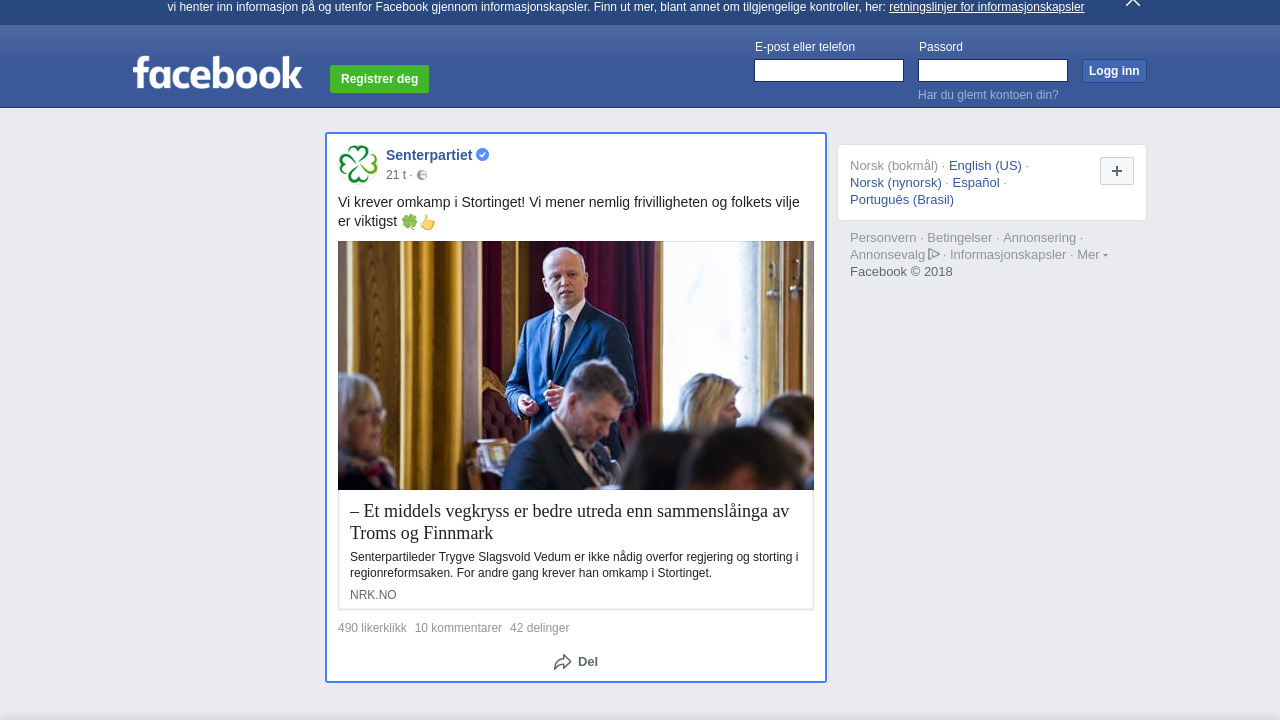Viewport: 1280px width, 720px height.
Task: Open the retningslinjer for informasjonskapsler link
Action: [x=986, y=7]
